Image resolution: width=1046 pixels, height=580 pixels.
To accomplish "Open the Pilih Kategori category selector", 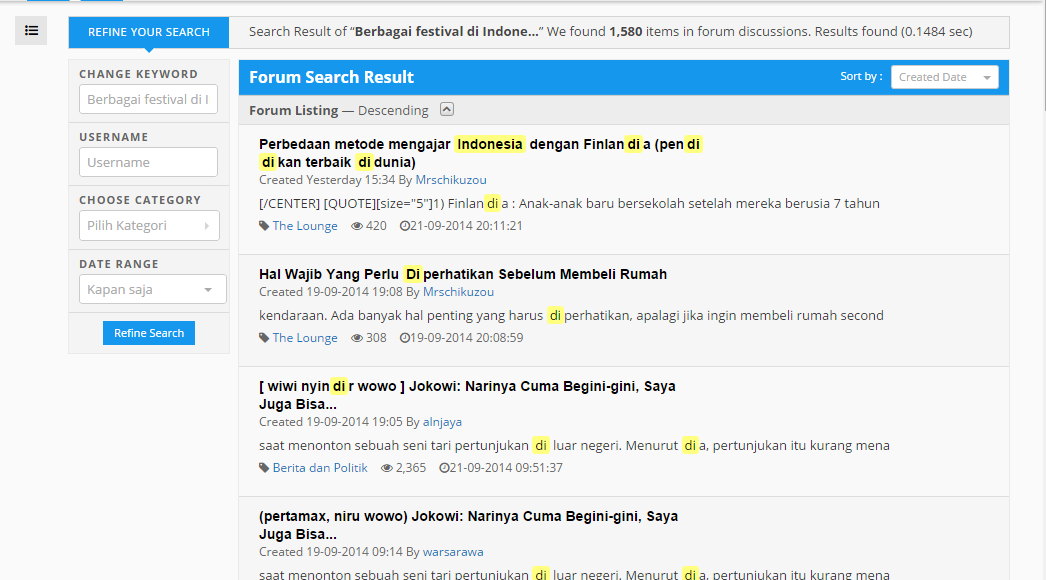I will coord(149,226).
